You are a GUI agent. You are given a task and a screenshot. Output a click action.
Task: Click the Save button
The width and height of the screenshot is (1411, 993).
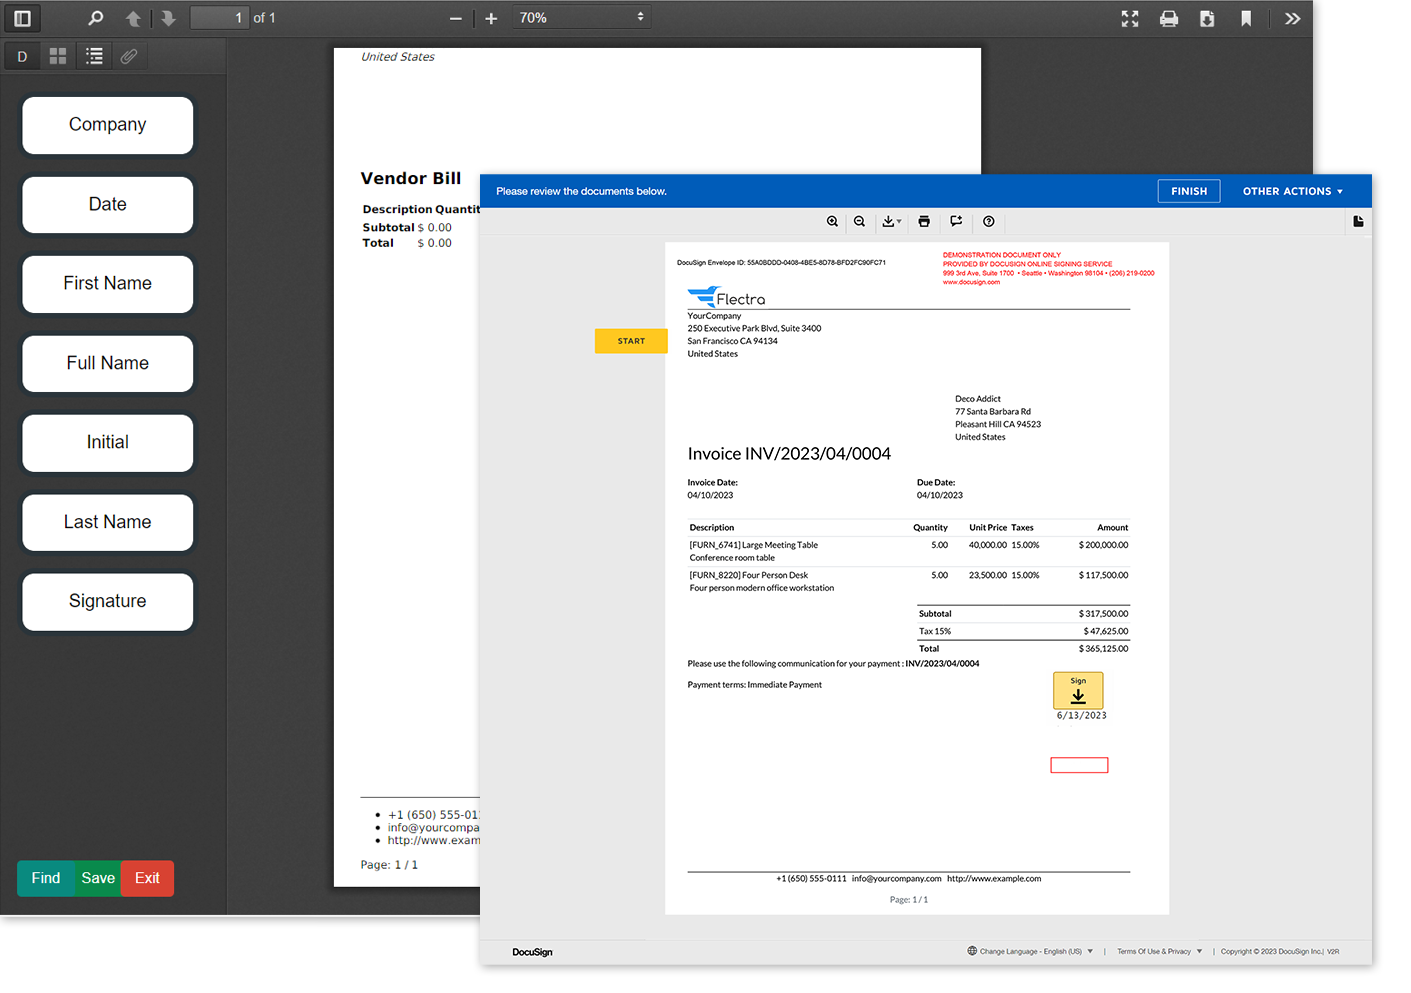[x=98, y=878]
